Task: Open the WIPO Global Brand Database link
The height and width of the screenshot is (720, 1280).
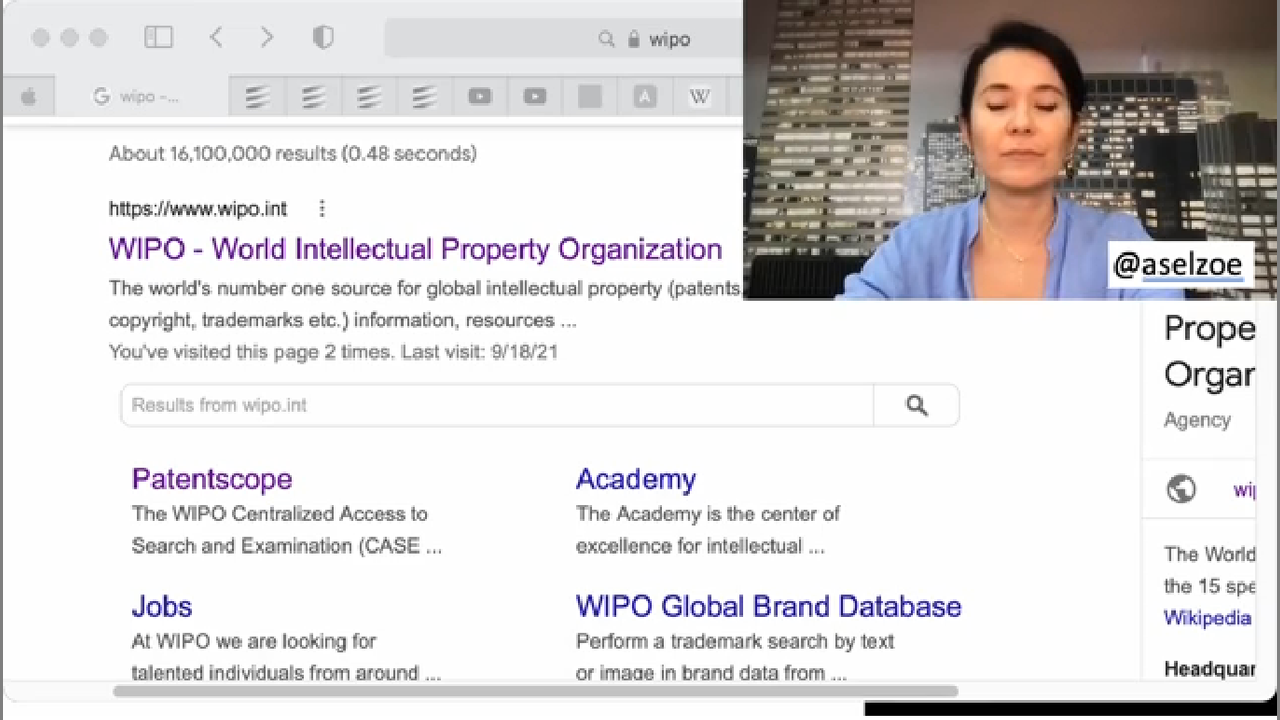Action: click(768, 607)
